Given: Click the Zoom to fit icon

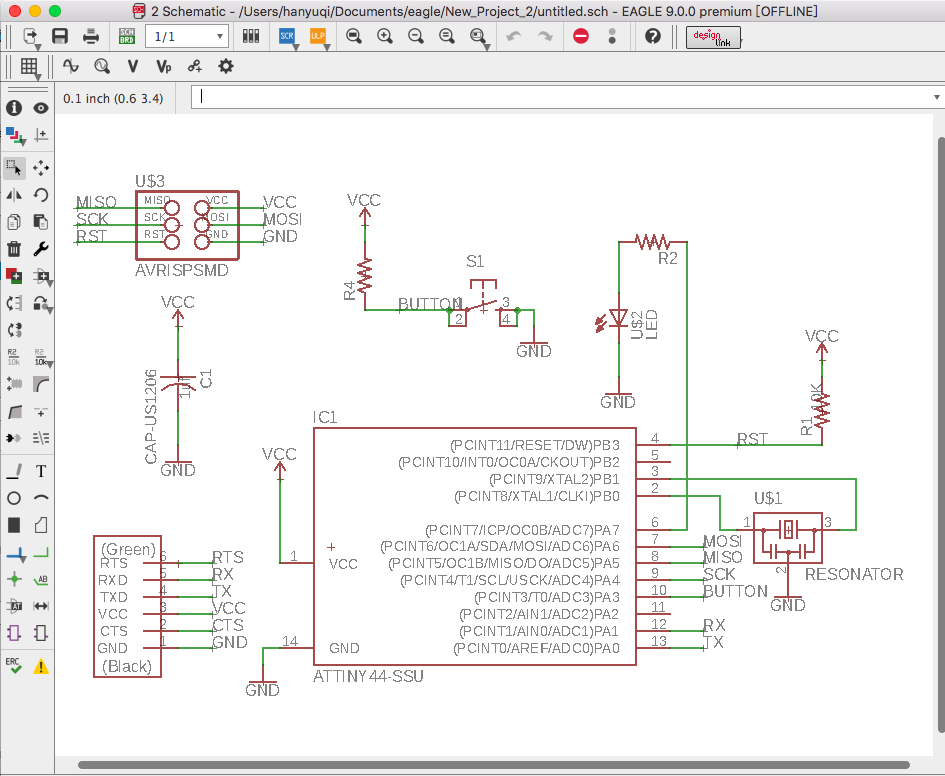Looking at the screenshot, I should (353, 37).
